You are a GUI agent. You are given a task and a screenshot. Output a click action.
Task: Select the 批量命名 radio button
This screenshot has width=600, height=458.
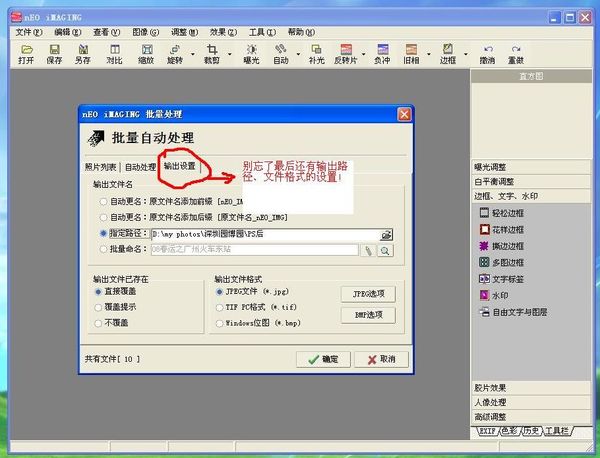click(104, 250)
